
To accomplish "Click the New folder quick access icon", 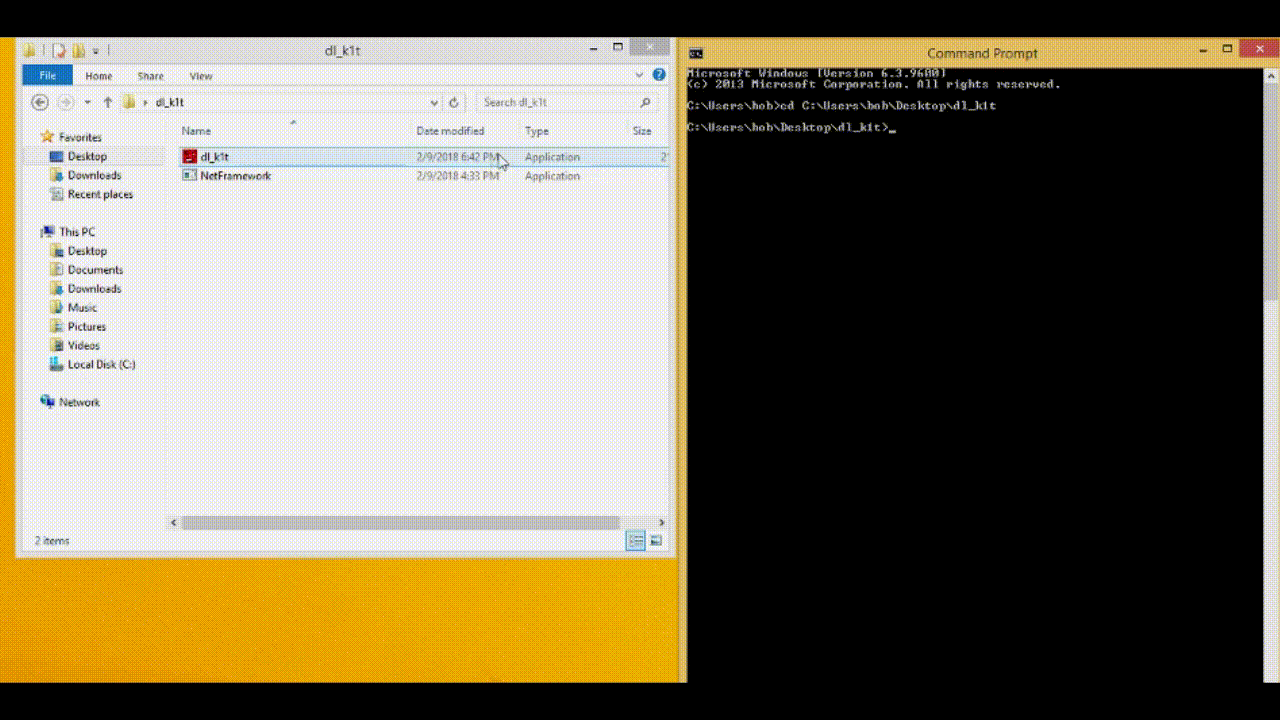I will pyautogui.click(x=78, y=50).
